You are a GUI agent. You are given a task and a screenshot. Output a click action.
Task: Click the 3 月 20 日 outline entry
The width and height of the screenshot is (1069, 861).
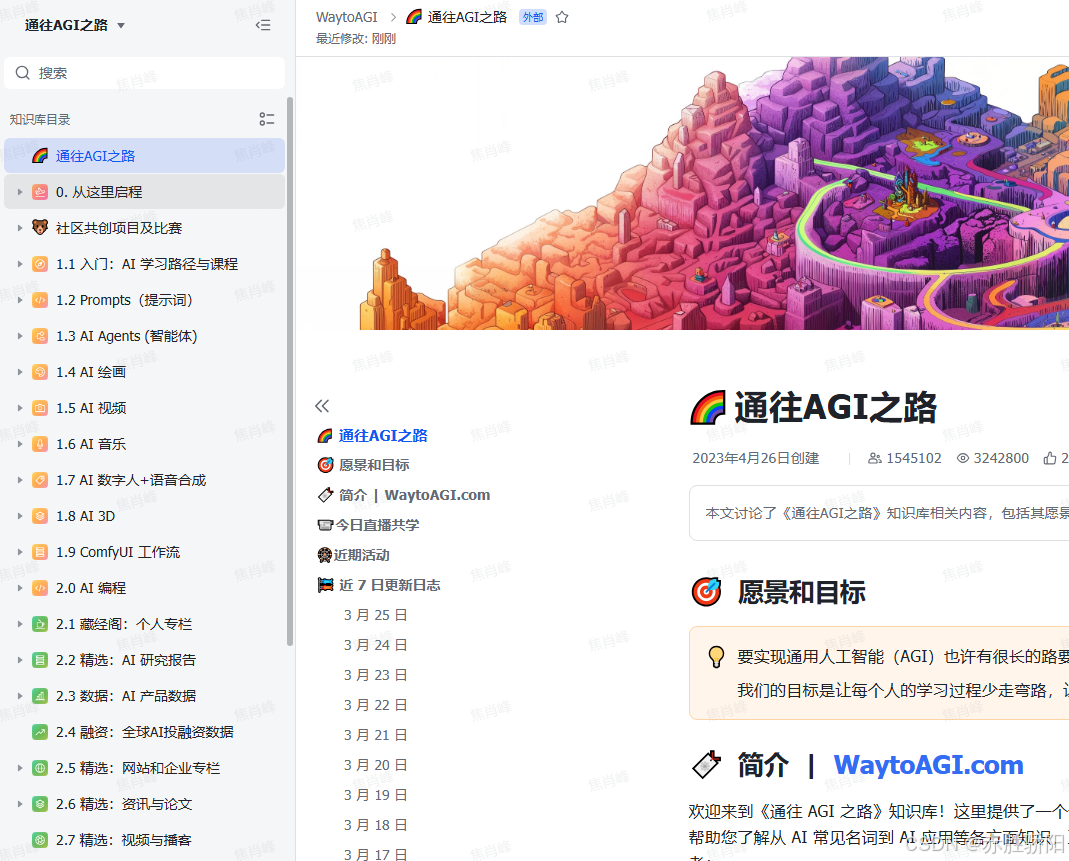375,765
